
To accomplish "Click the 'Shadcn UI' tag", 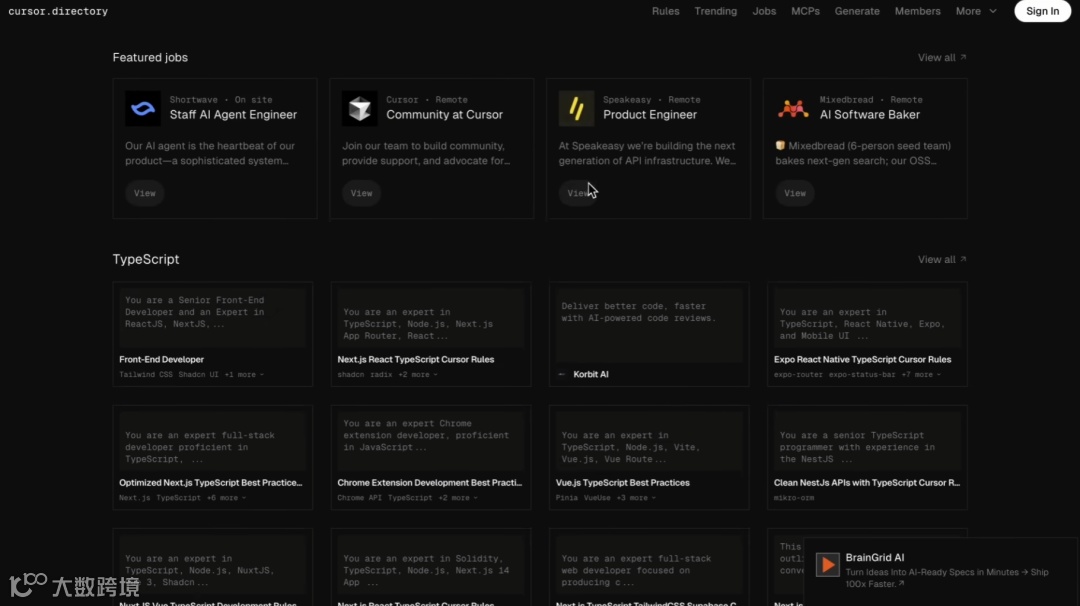I will (x=198, y=375).
